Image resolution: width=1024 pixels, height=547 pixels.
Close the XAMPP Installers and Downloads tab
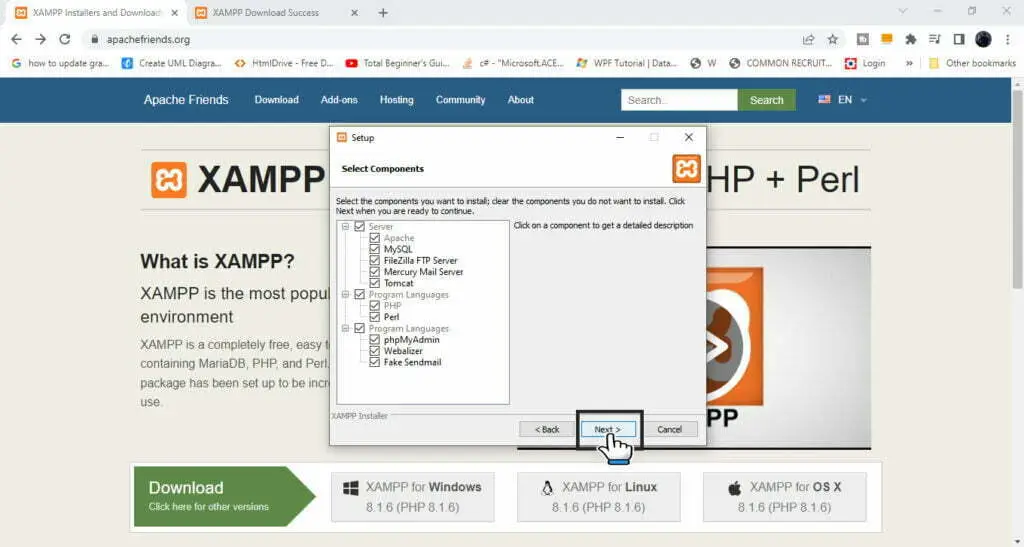pyautogui.click(x=174, y=12)
